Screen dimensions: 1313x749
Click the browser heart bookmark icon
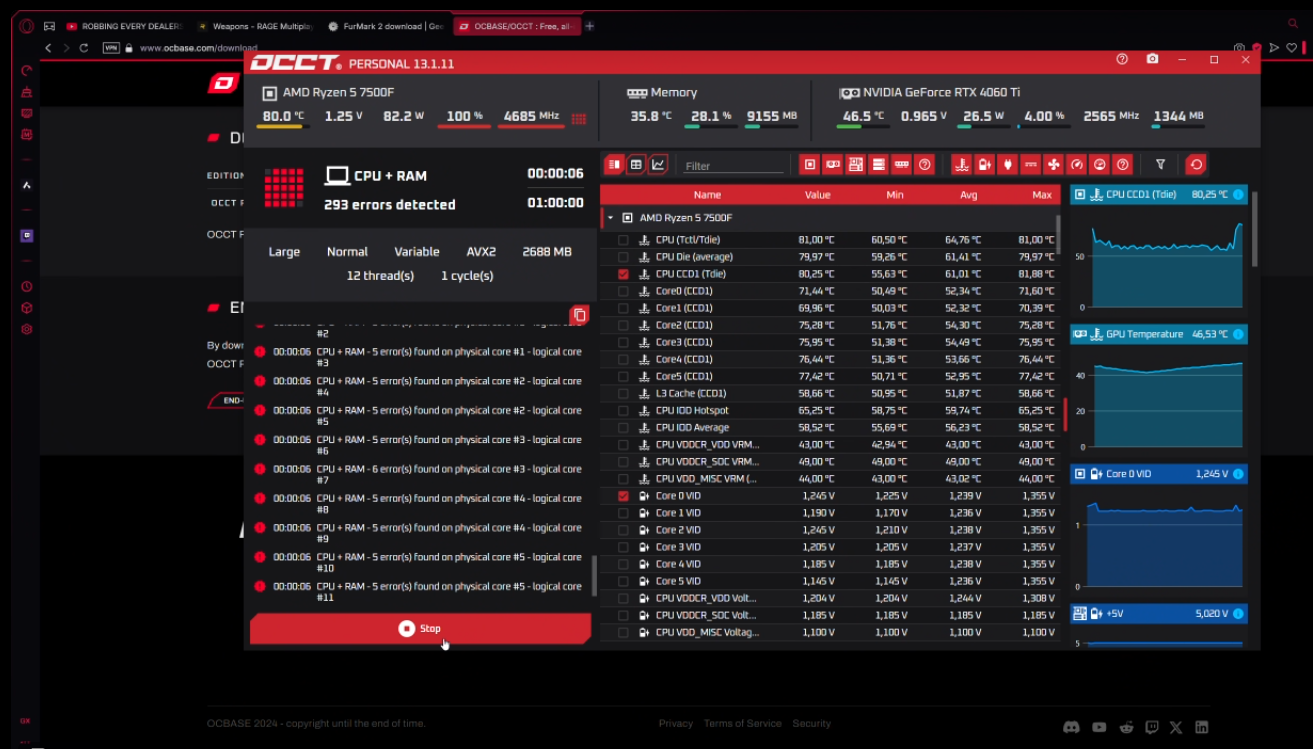coord(1290,47)
